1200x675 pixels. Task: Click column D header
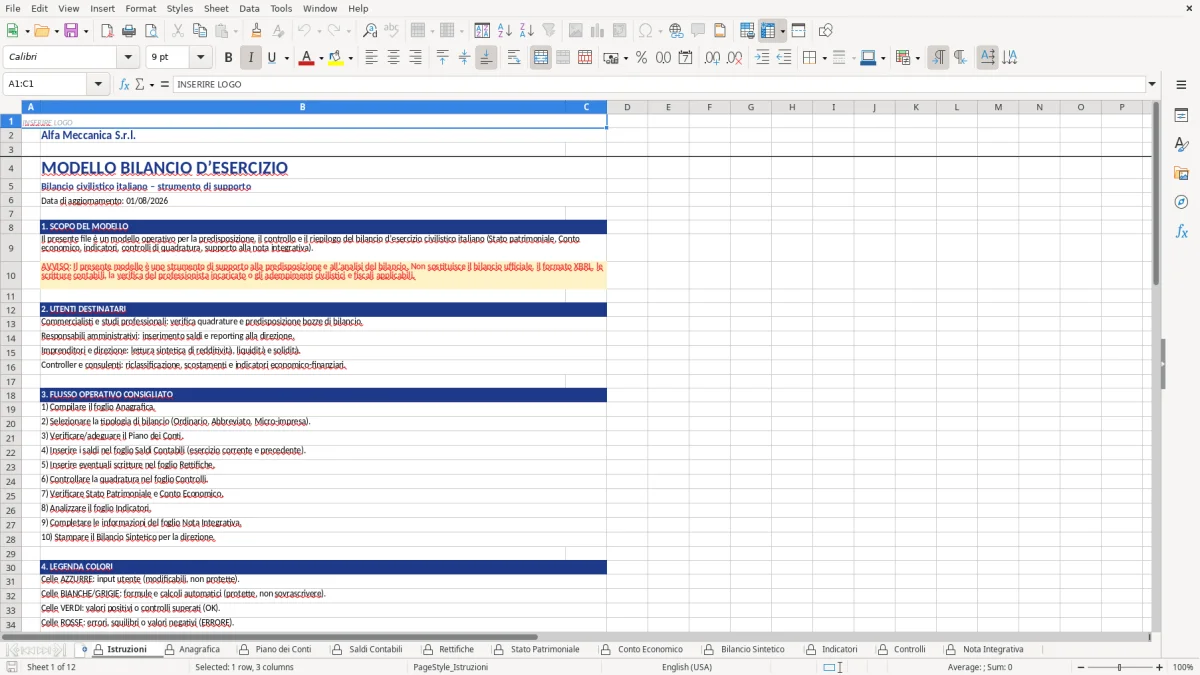tap(627, 107)
